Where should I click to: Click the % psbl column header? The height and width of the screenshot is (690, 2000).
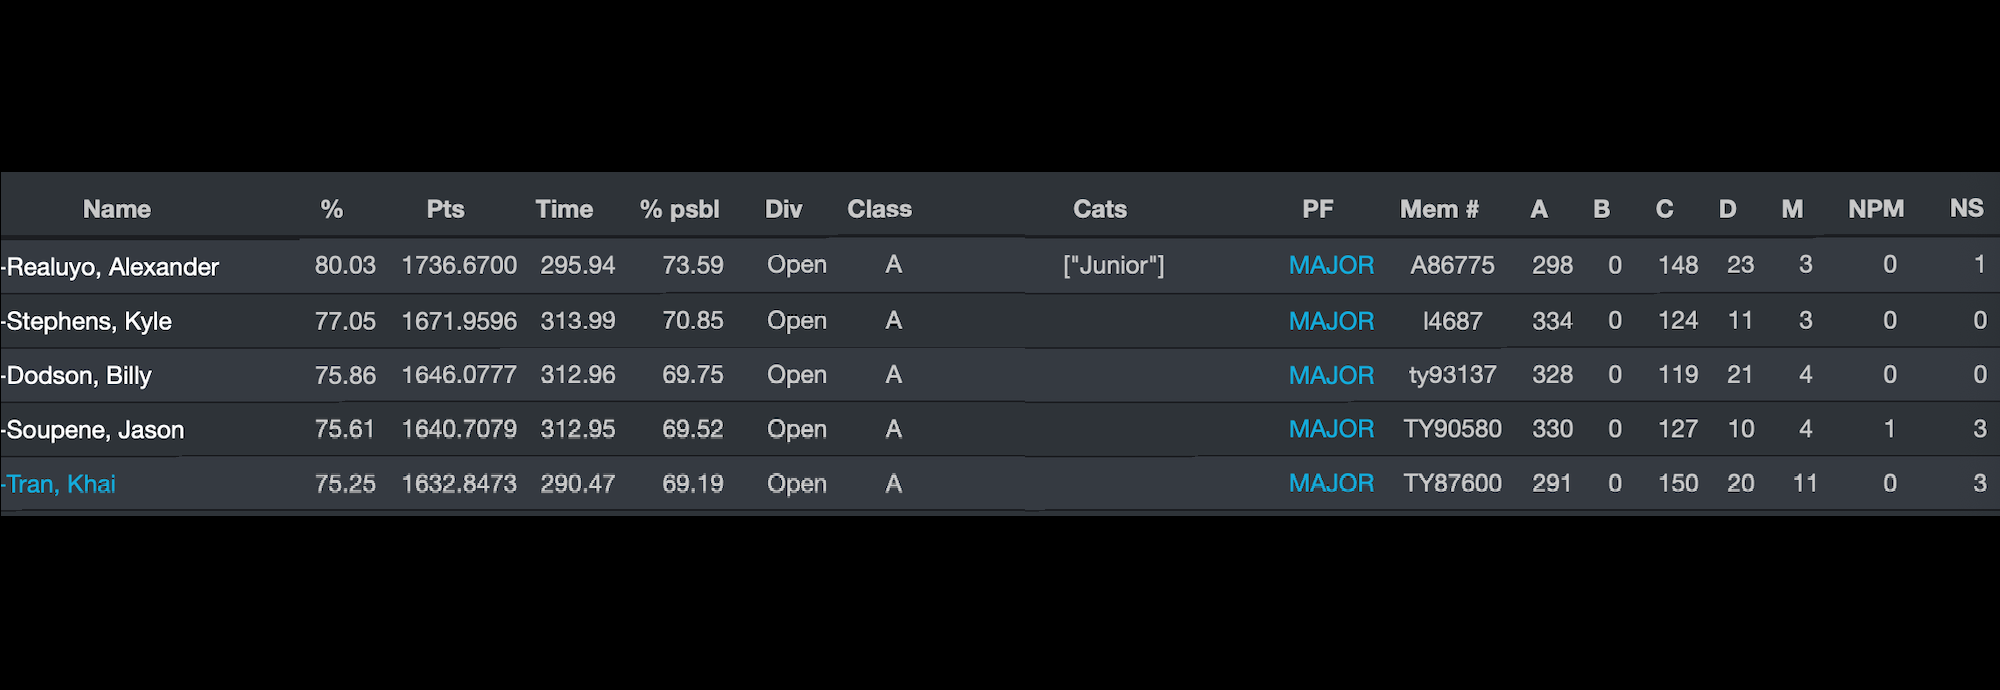(x=679, y=209)
